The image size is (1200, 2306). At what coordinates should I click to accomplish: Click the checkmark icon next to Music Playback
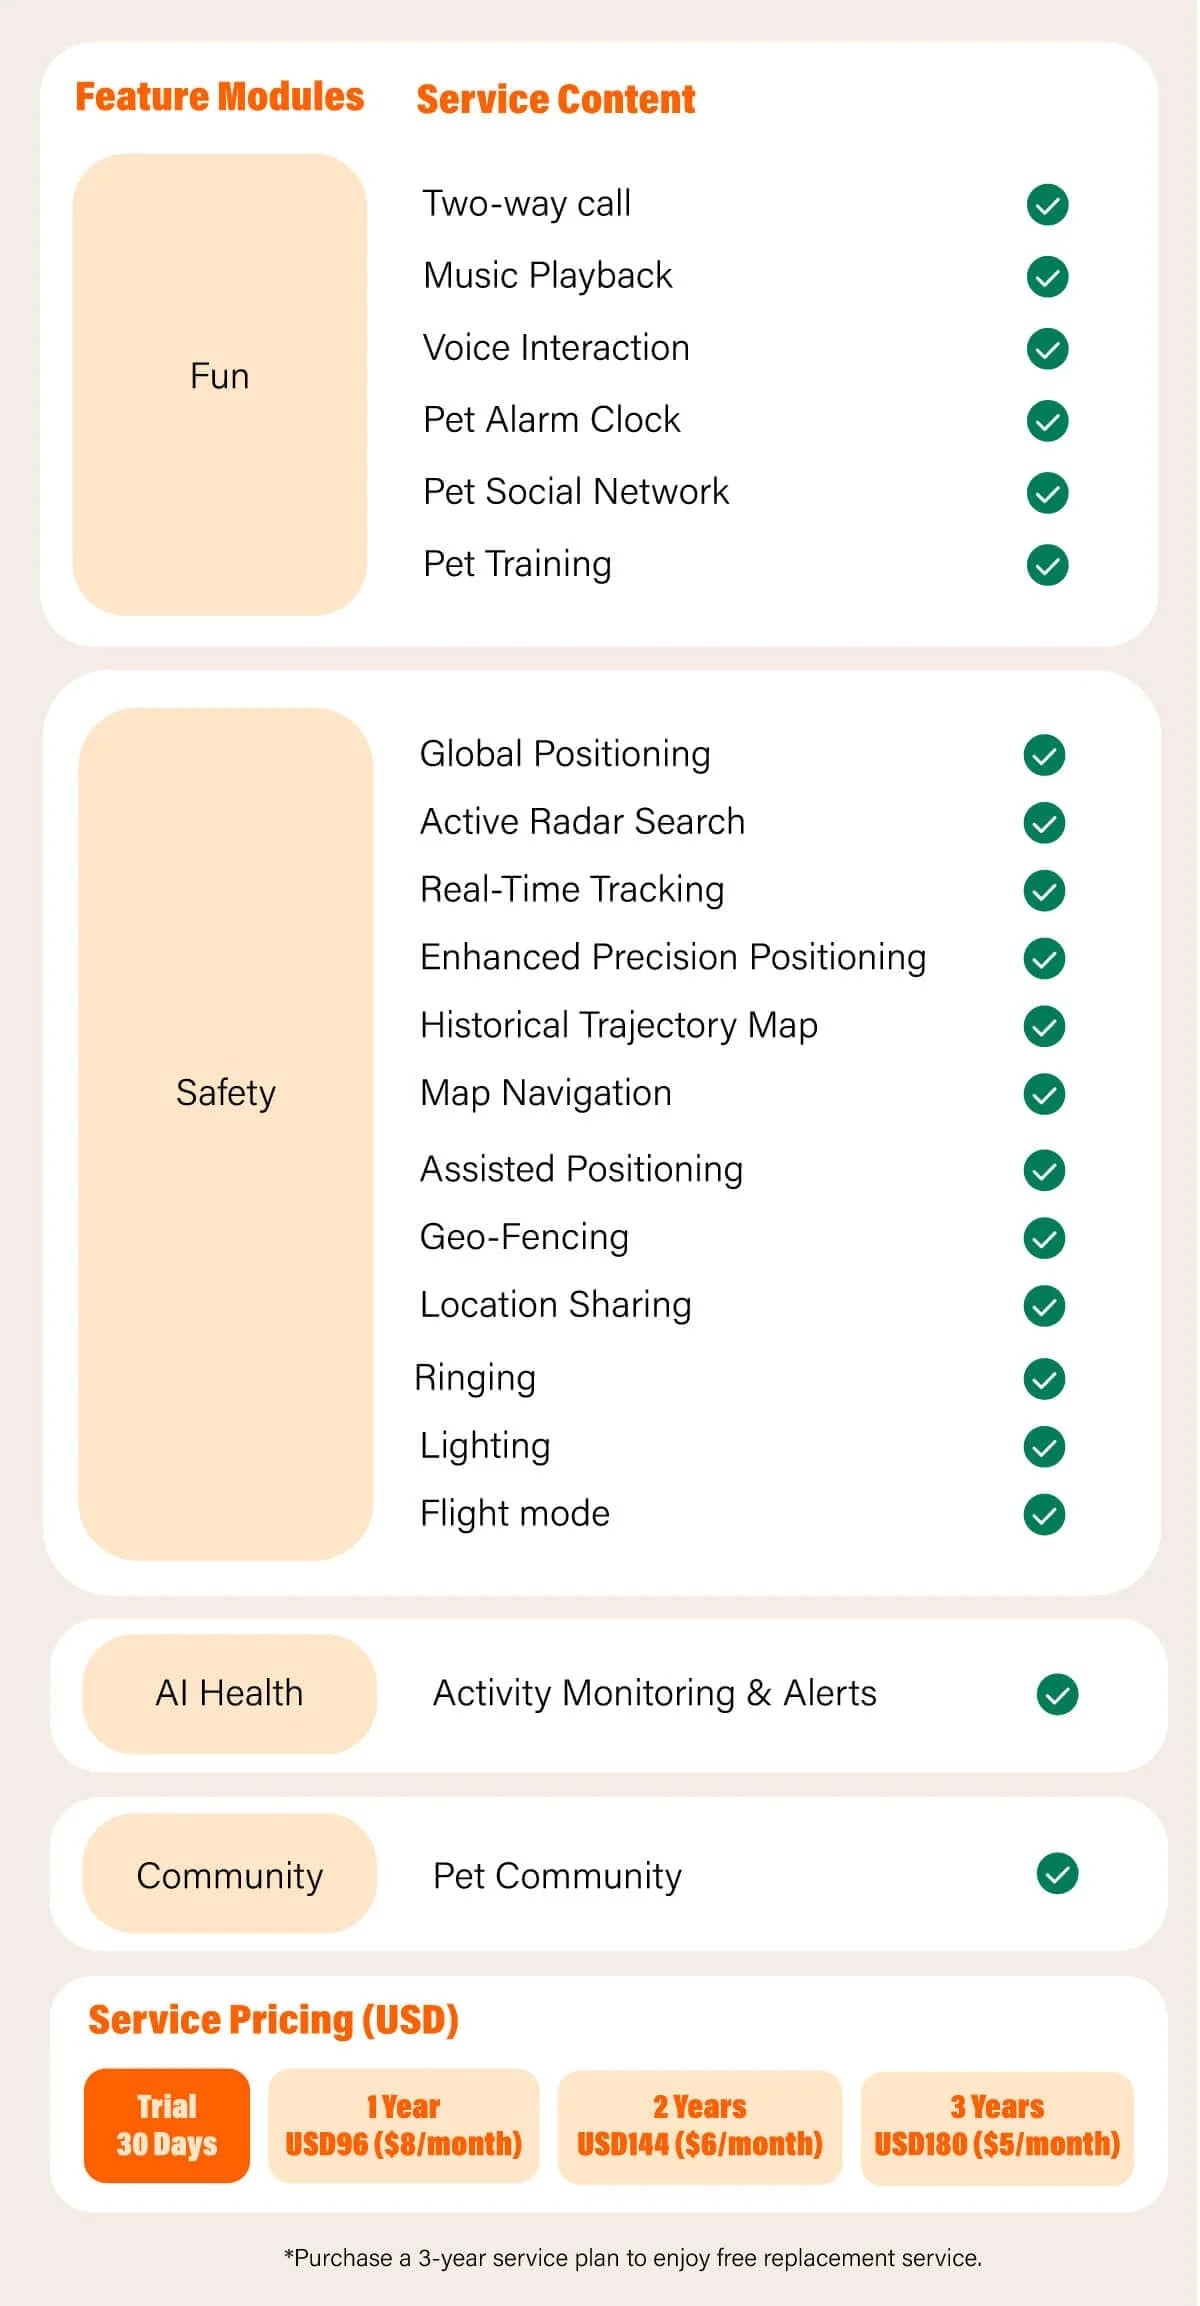point(1047,277)
